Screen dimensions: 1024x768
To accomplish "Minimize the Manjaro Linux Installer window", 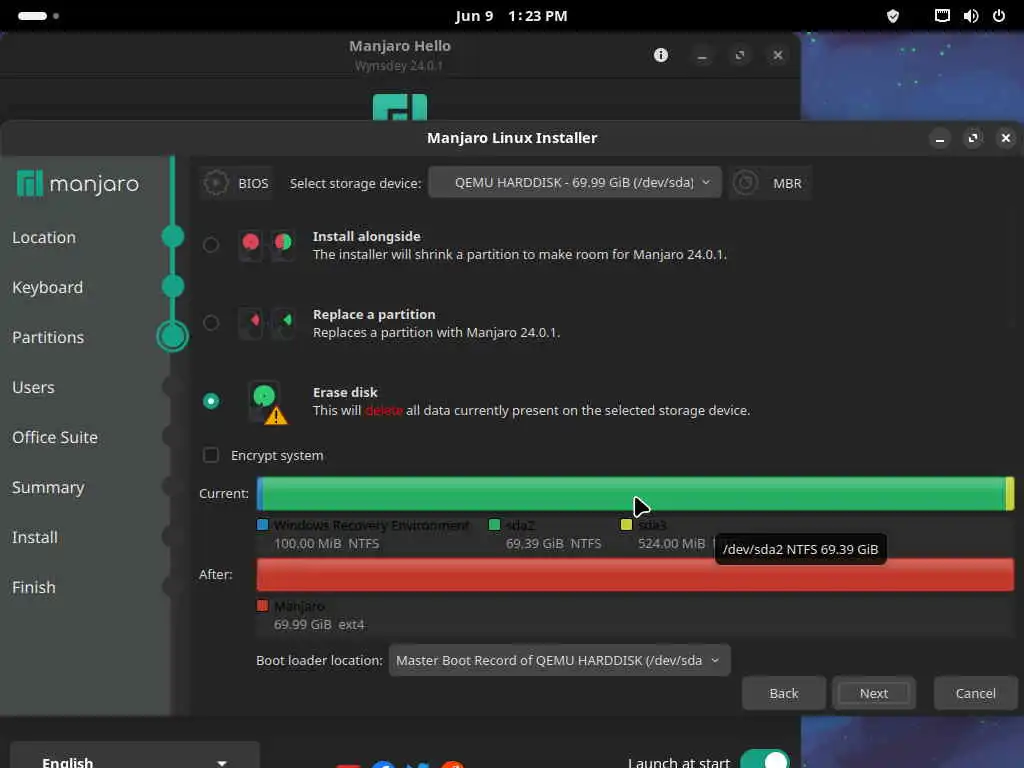I will (940, 138).
